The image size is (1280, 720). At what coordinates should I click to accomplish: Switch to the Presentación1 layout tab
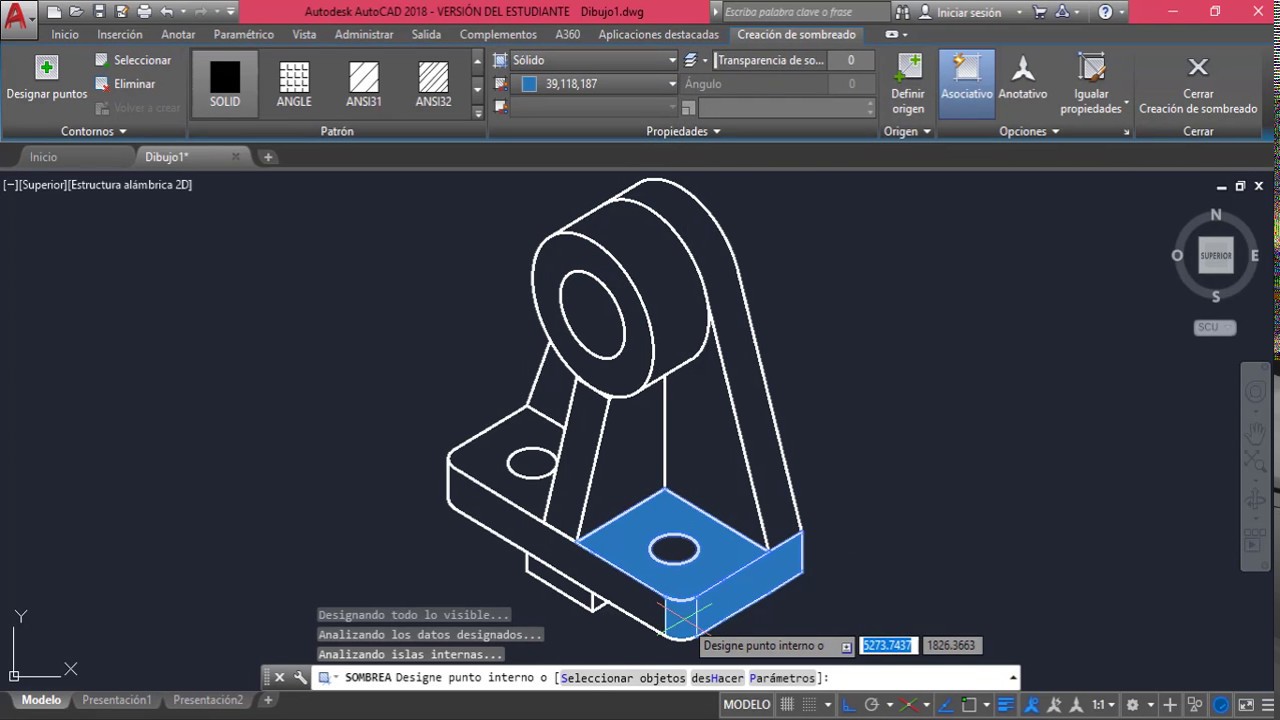click(117, 700)
